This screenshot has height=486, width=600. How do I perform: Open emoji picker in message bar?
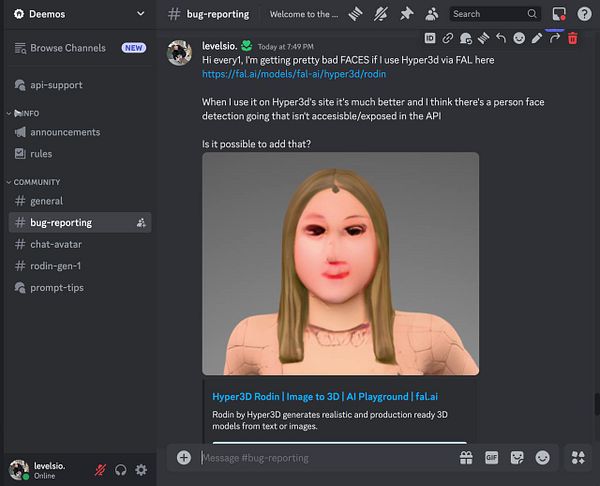click(x=542, y=458)
